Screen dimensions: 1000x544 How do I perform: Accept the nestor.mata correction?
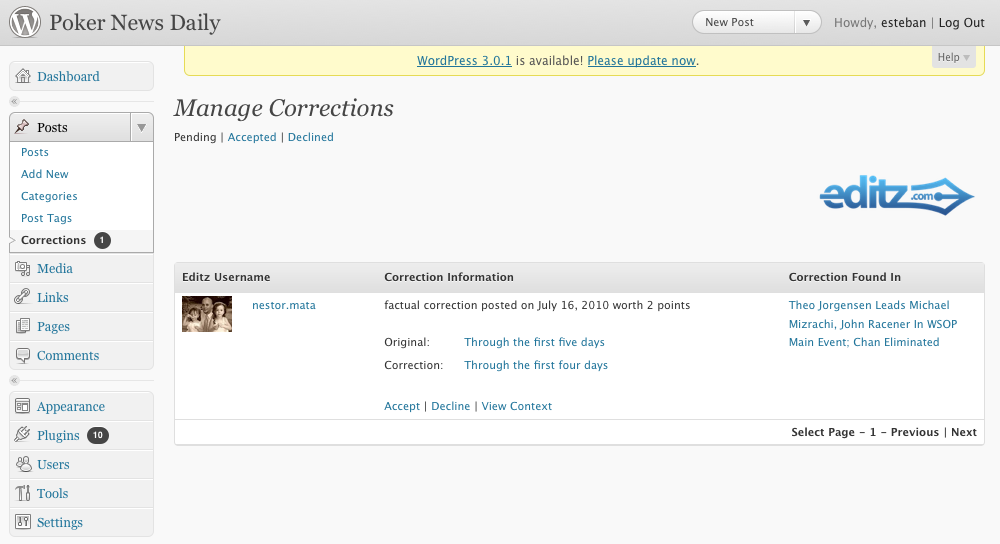coord(402,406)
